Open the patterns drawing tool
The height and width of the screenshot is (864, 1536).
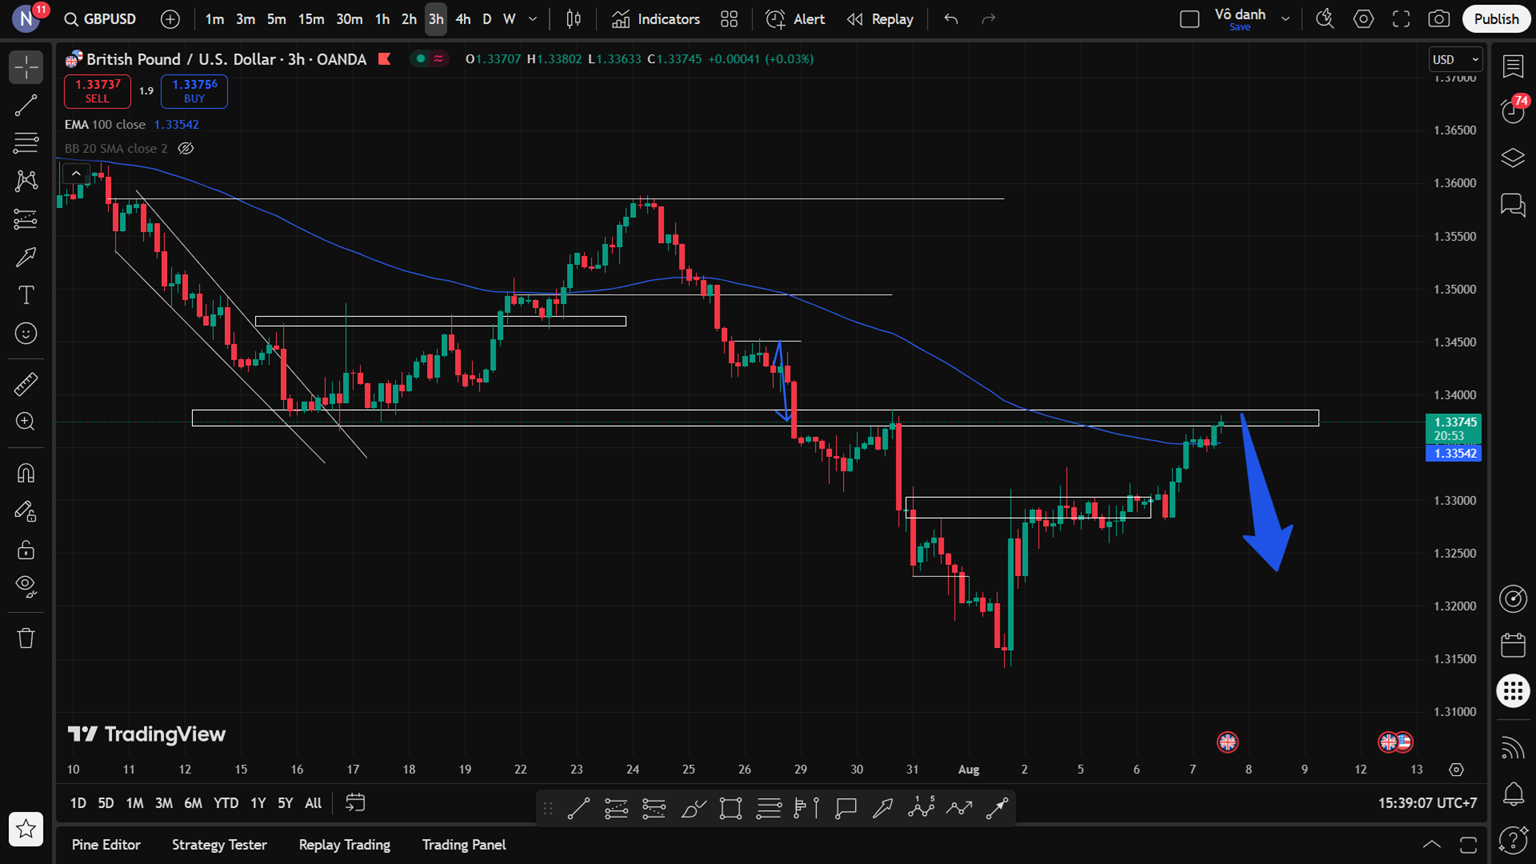(26, 181)
